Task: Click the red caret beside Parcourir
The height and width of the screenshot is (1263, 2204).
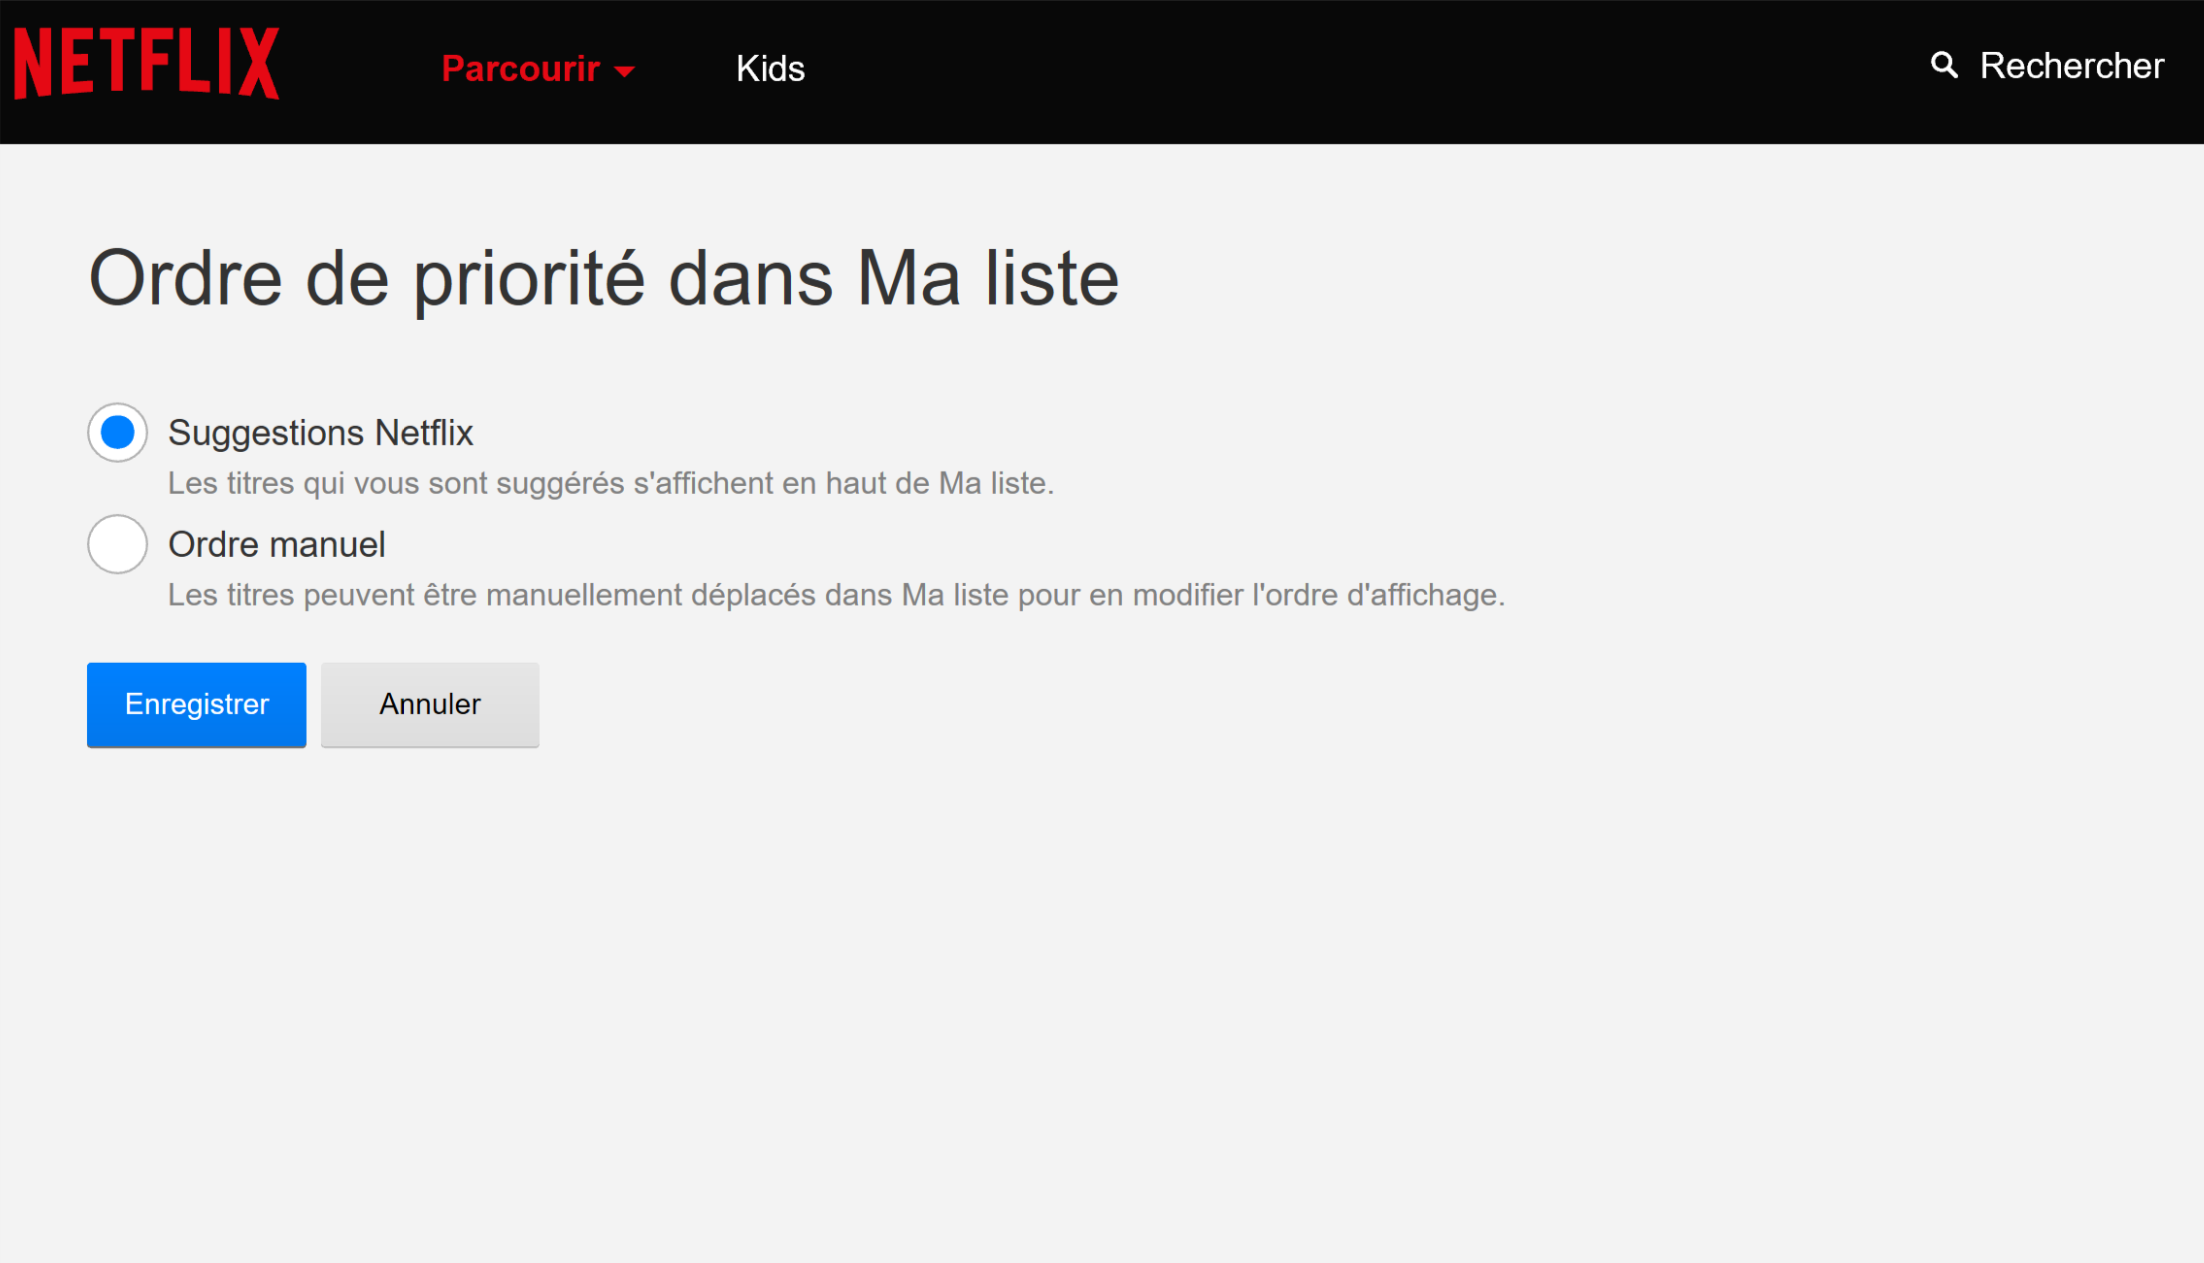Action: click(625, 71)
